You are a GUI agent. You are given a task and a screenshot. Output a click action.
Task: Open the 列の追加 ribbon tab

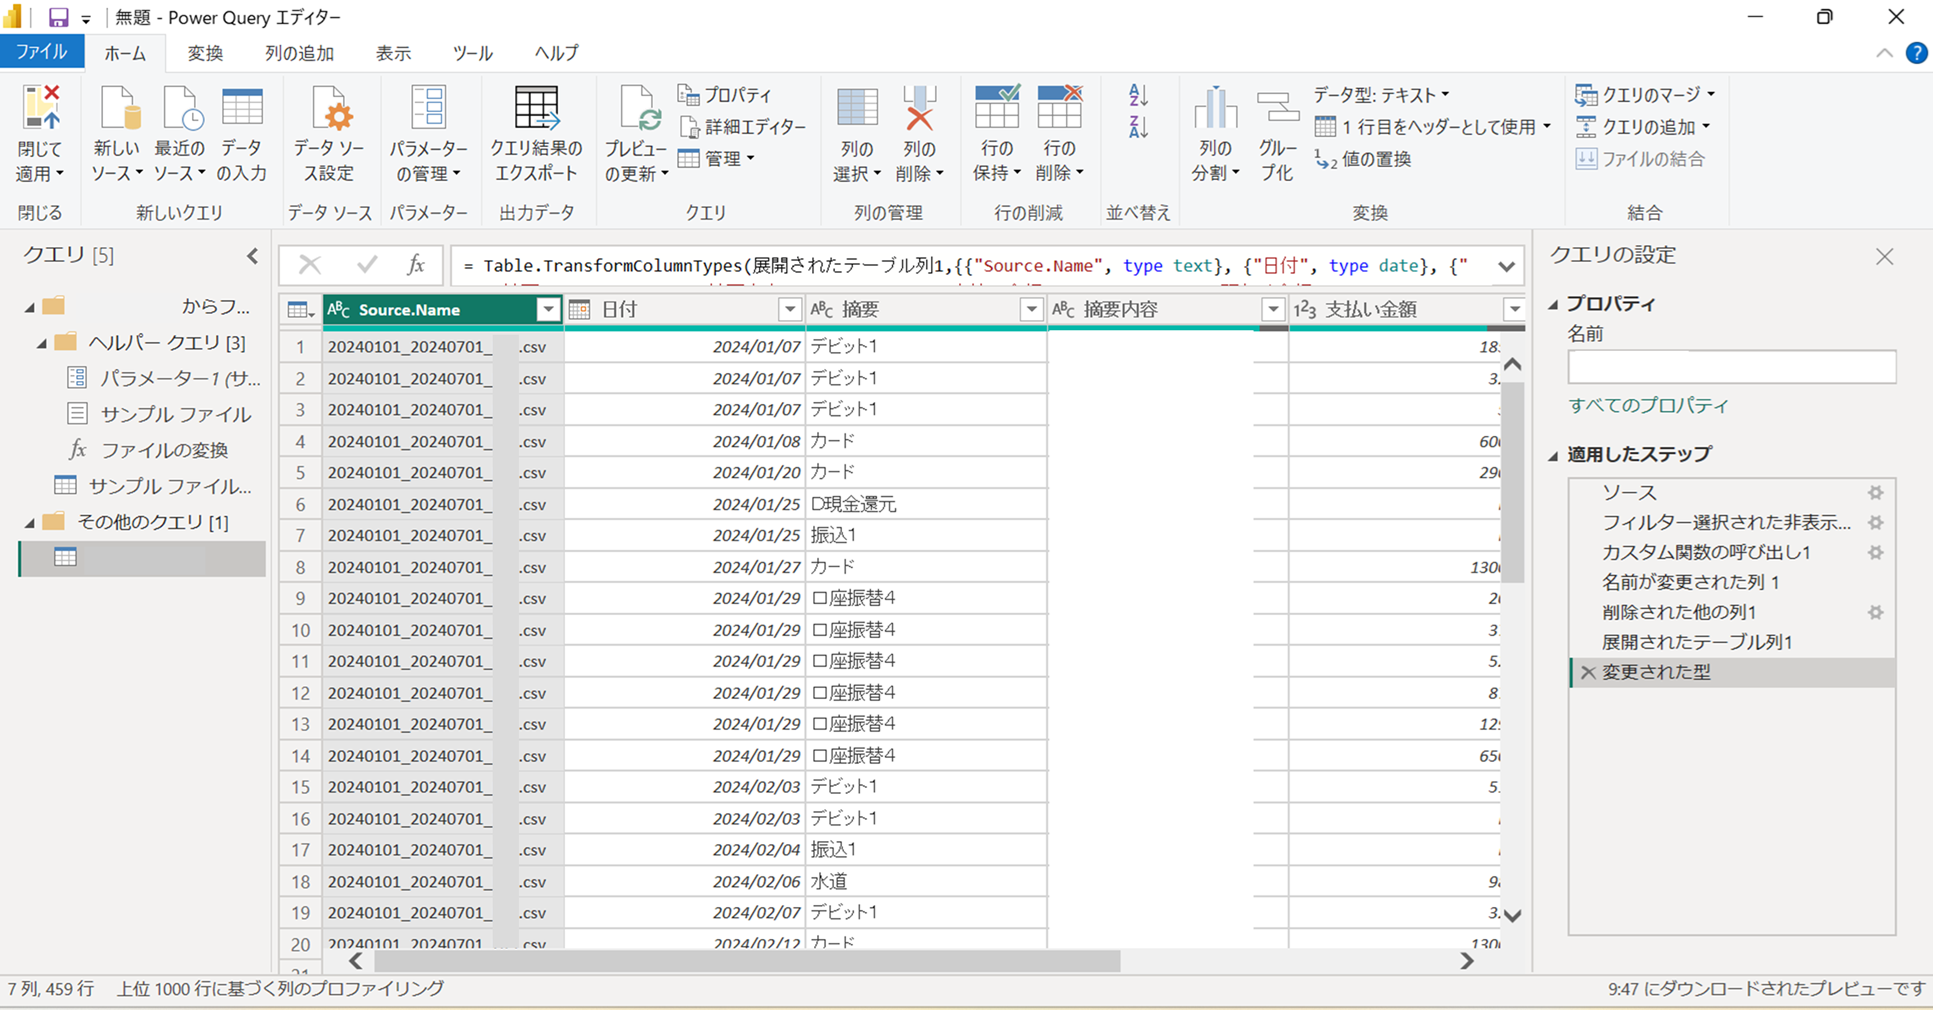coord(298,53)
